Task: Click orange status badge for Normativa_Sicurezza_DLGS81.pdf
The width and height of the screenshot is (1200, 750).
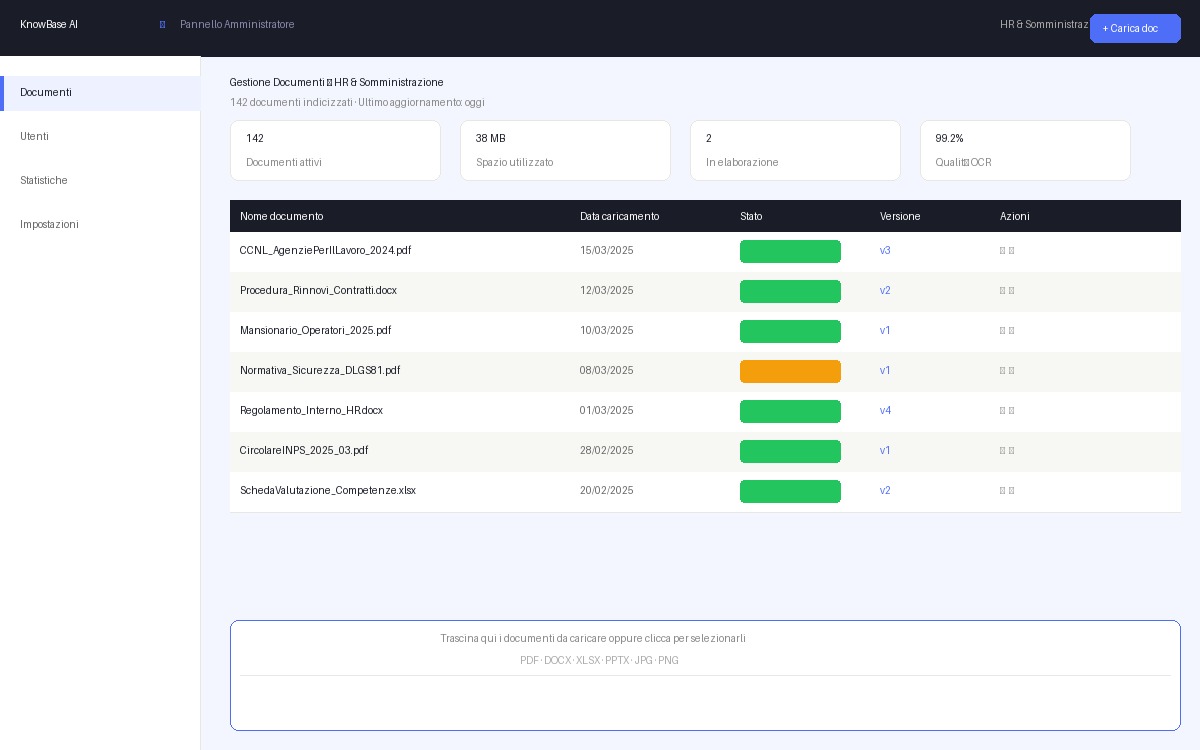Action: coord(790,371)
